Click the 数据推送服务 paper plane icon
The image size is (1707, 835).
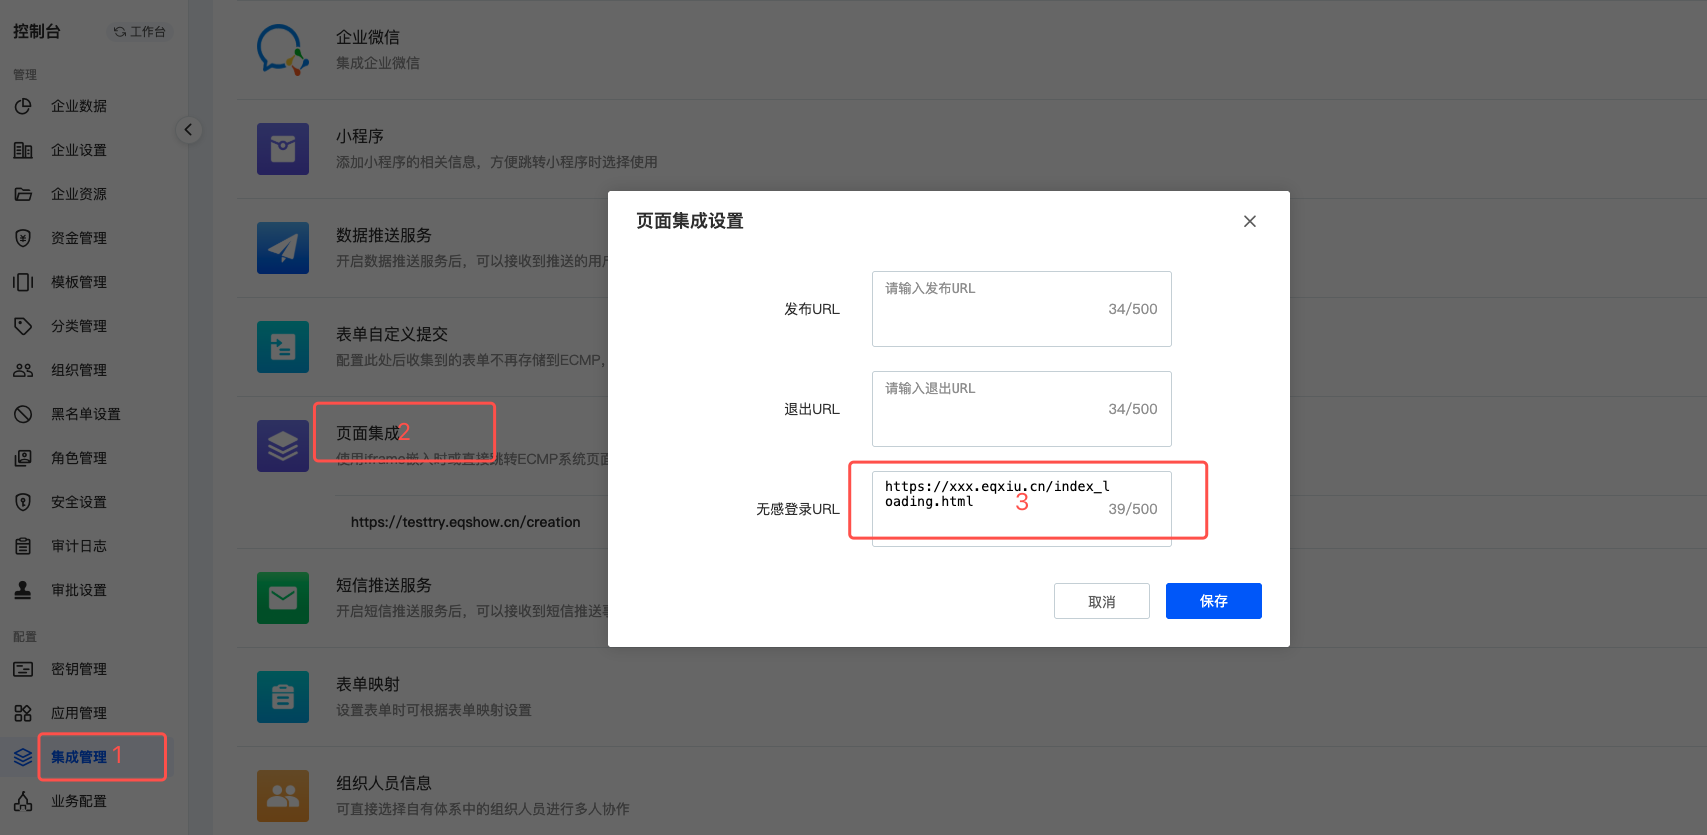tap(282, 248)
